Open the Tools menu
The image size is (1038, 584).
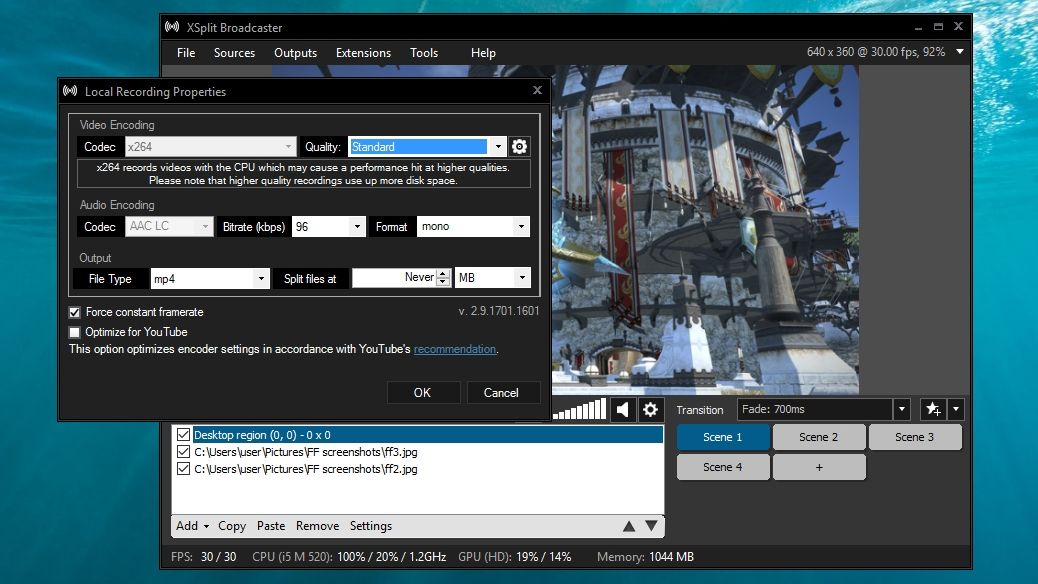click(424, 53)
